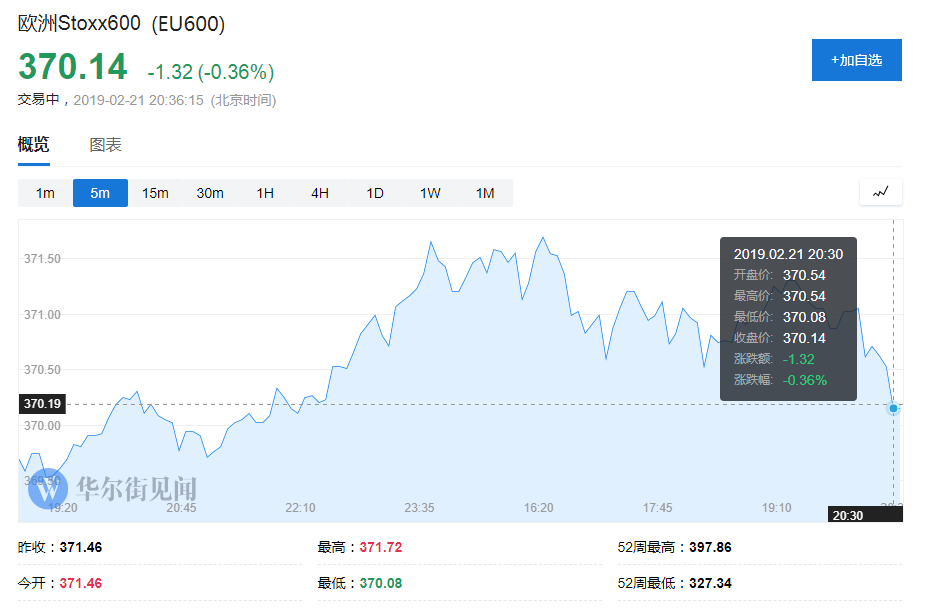The image size is (926, 610).
Task: Select the 1M monthly chart
Action: tap(485, 193)
